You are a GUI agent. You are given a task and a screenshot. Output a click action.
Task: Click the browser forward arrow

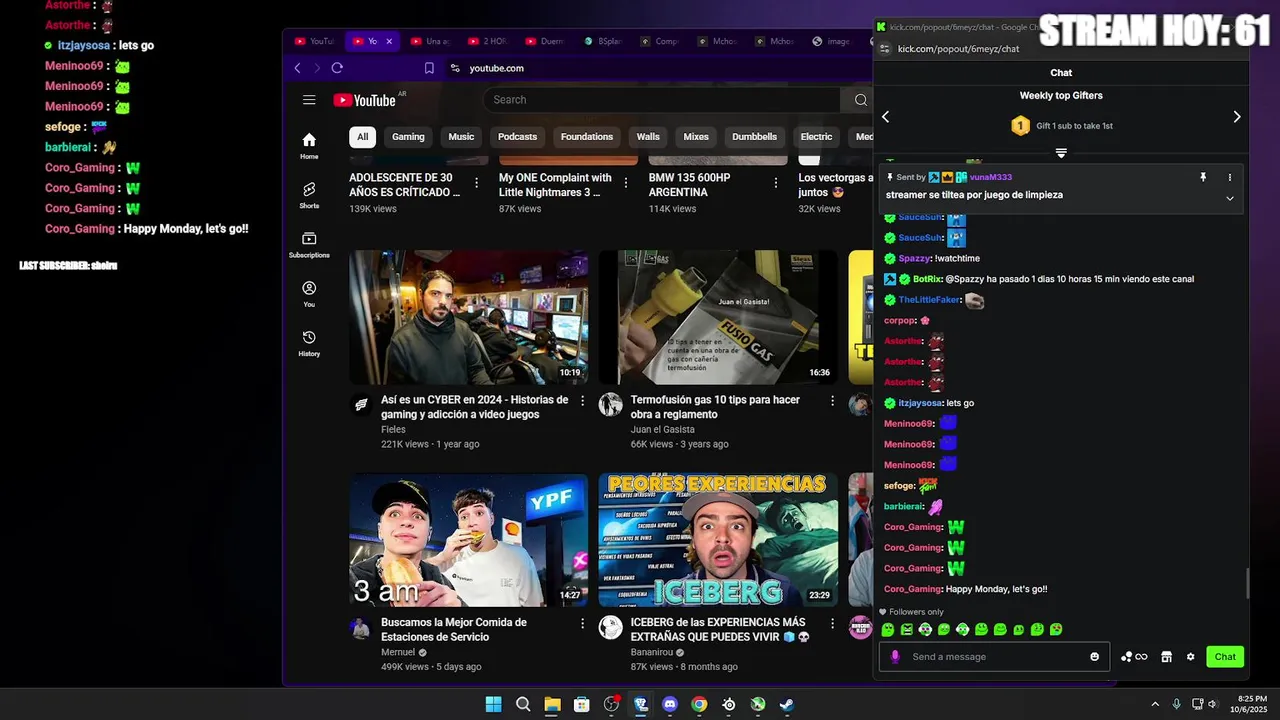(x=317, y=68)
